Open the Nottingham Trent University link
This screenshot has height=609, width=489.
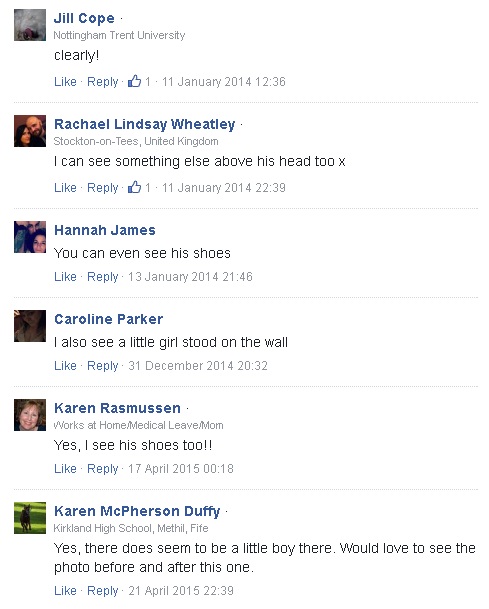[x=119, y=35]
